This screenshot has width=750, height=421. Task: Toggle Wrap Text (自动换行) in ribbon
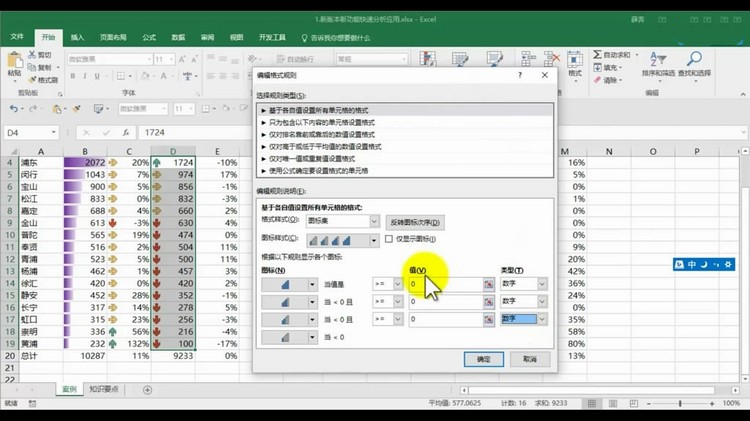point(296,59)
